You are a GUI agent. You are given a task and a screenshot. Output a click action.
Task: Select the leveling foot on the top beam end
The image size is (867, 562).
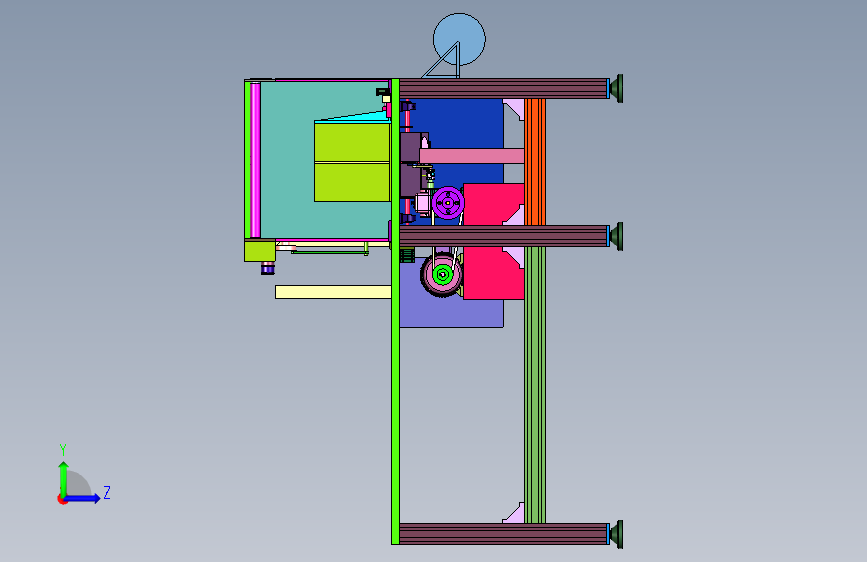[x=616, y=89]
